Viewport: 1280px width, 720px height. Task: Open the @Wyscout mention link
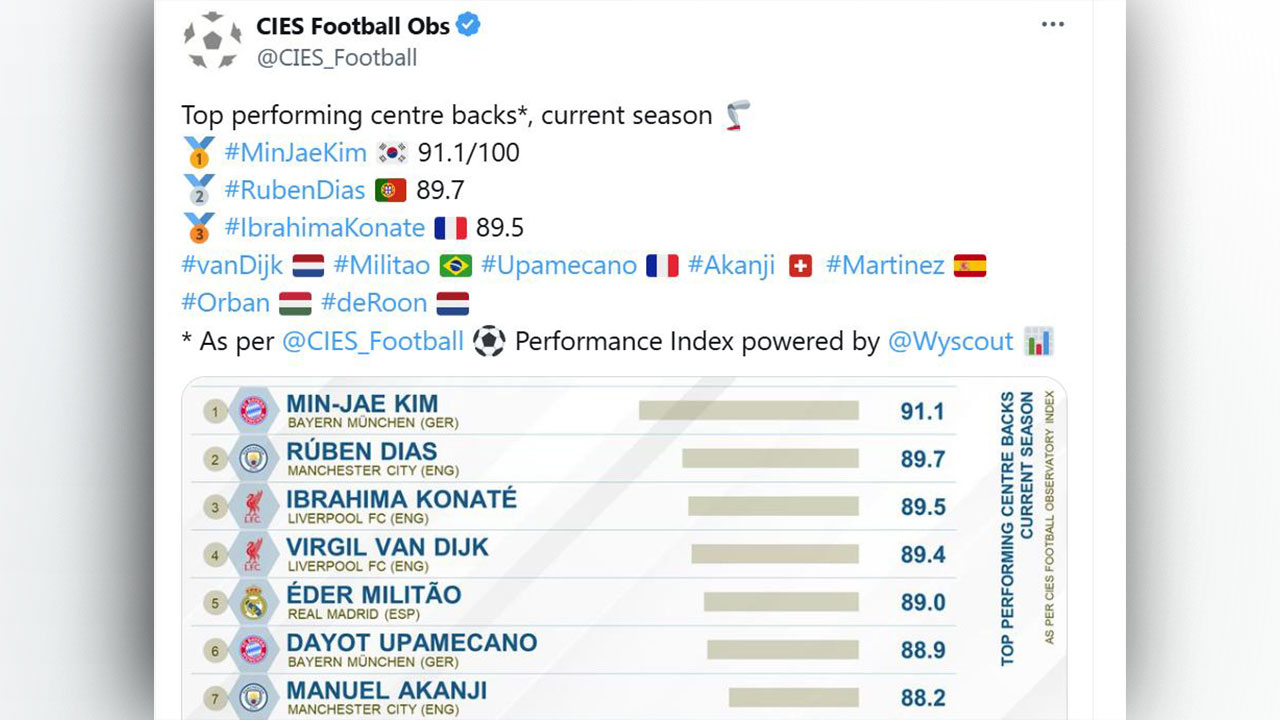pos(950,342)
